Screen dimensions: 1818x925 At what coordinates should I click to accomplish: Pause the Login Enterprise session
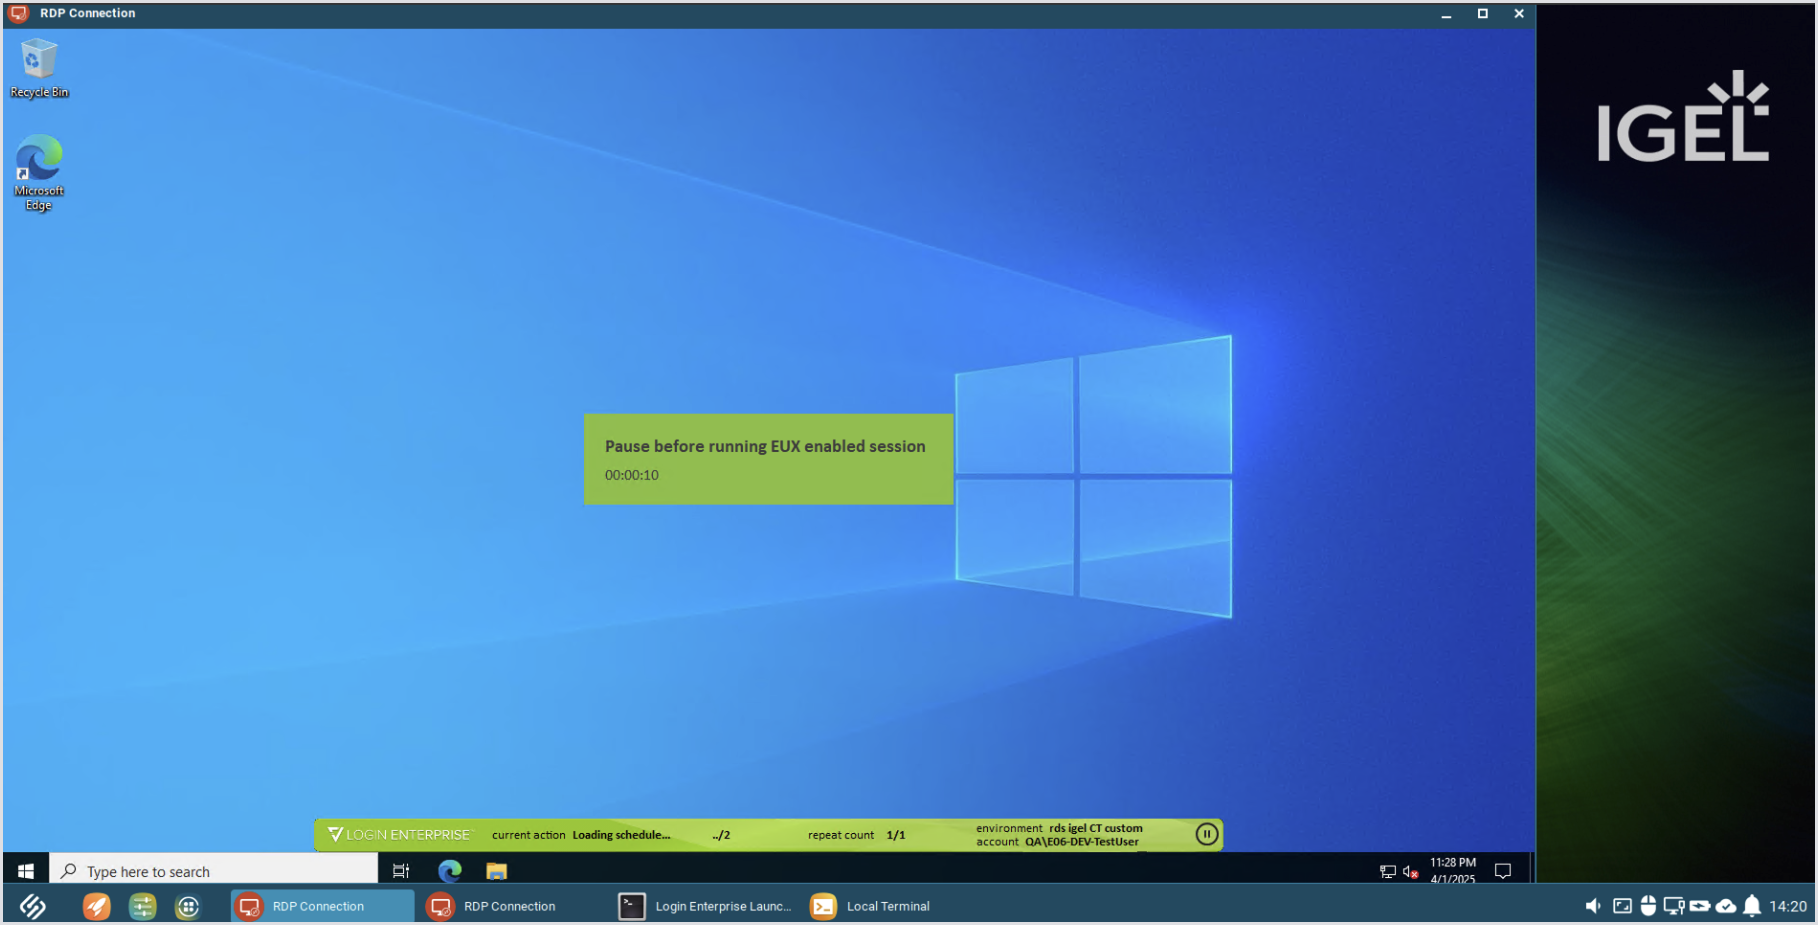(1207, 834)
